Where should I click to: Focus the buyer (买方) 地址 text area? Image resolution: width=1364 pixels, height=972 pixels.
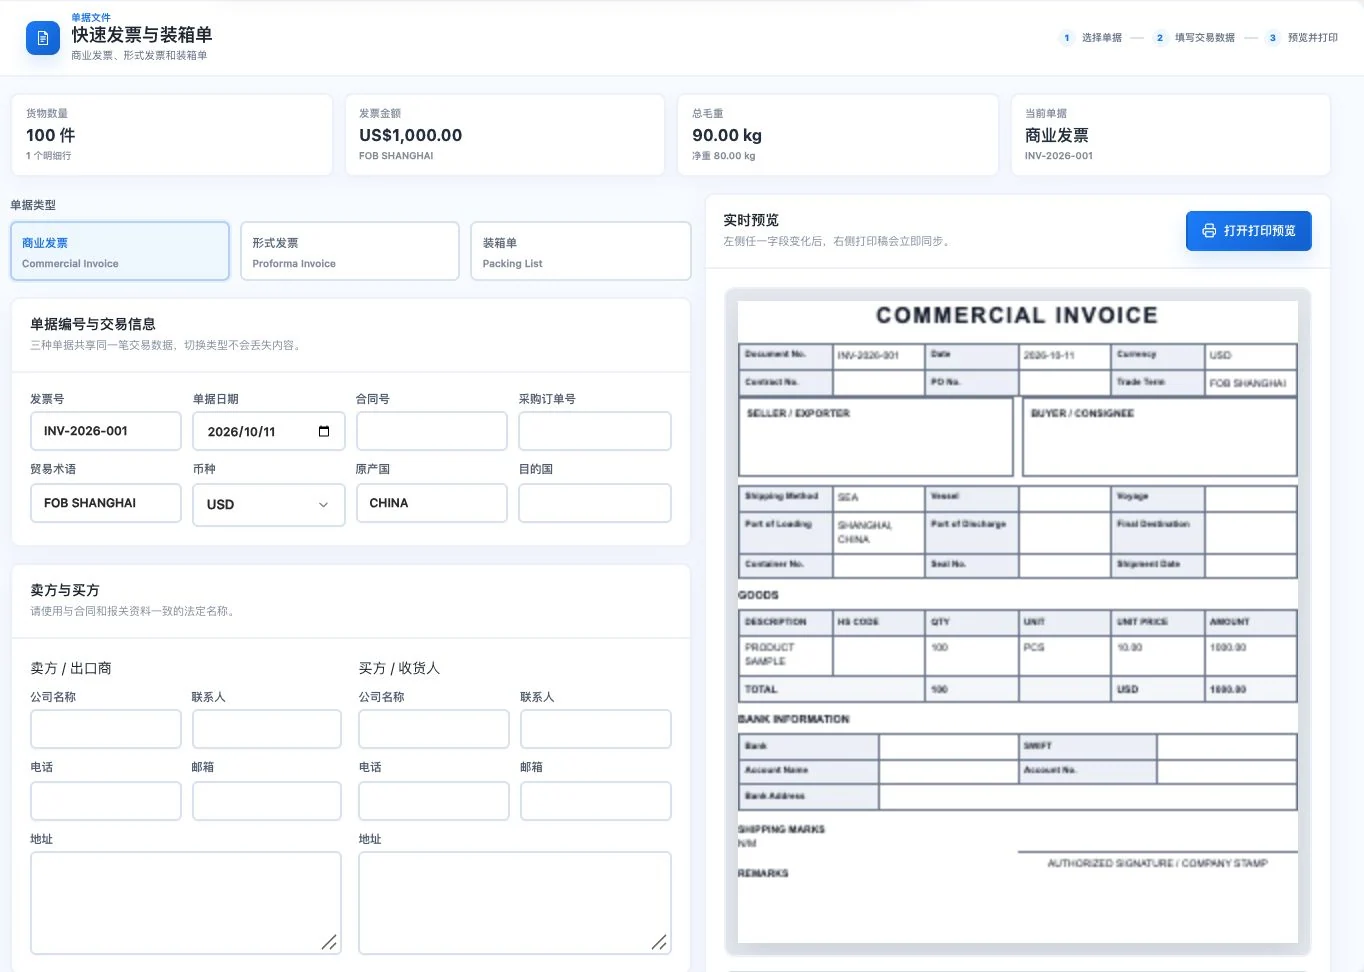pos(515,903)
